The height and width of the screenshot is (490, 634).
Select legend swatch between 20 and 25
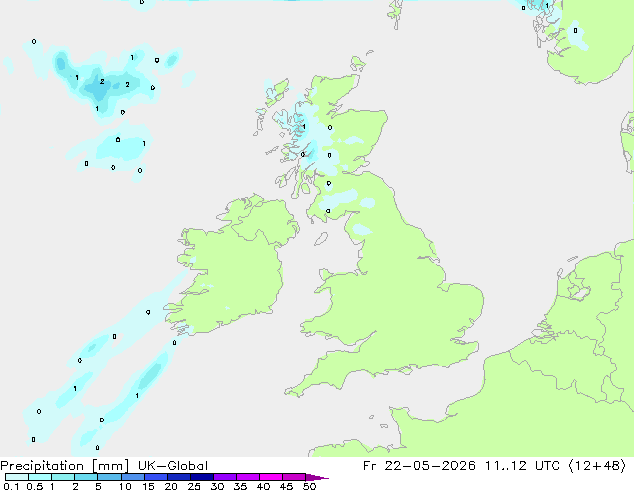pos(178,477)
